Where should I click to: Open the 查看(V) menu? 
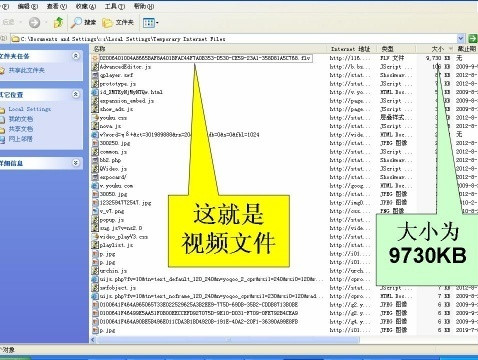point(57,6)
